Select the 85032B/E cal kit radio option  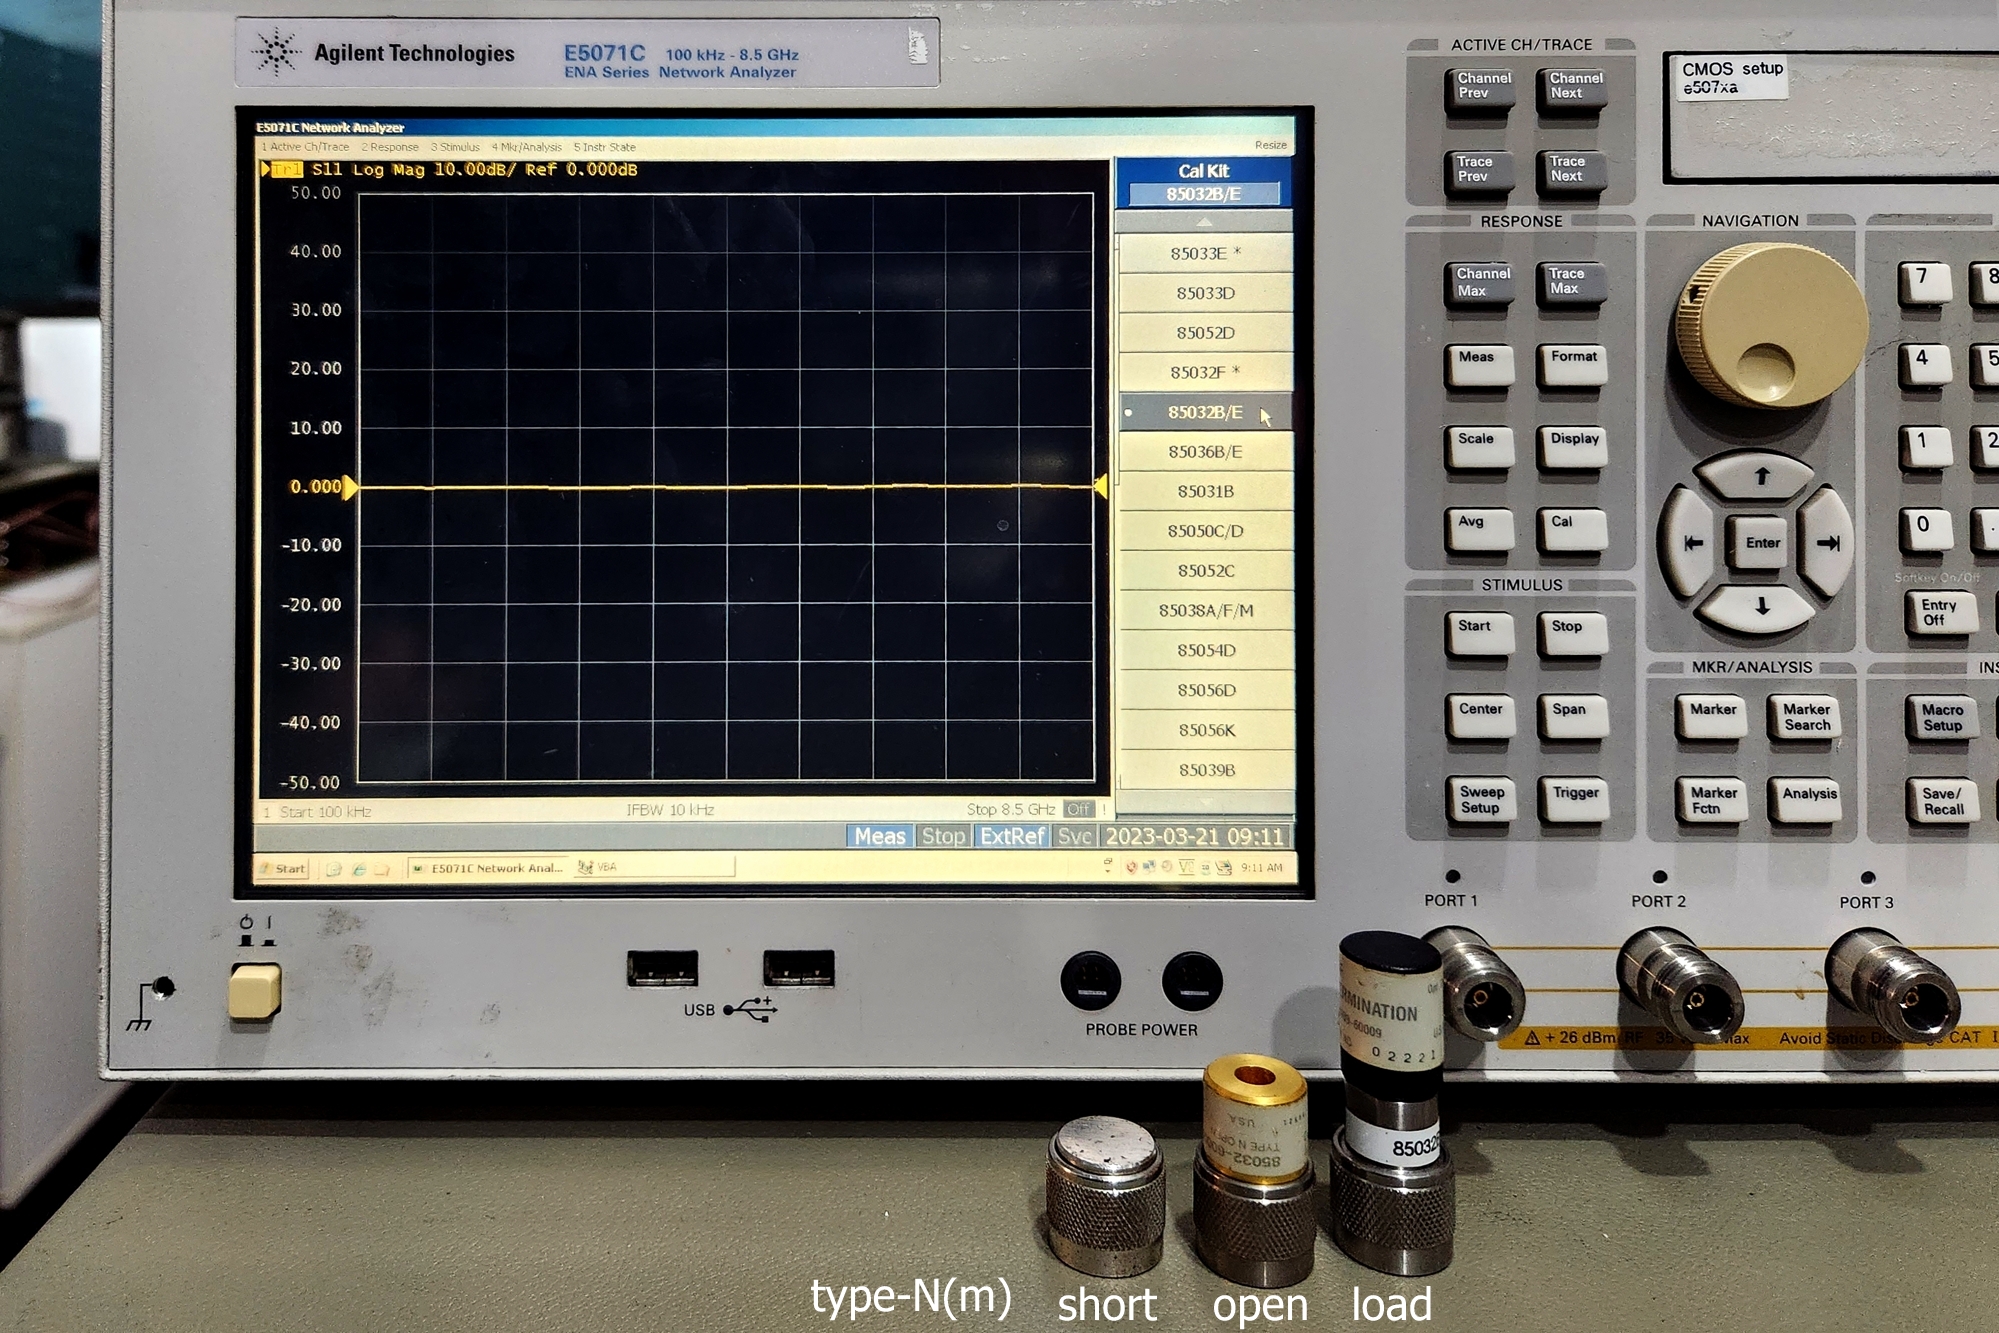[x=1205, y=412]
